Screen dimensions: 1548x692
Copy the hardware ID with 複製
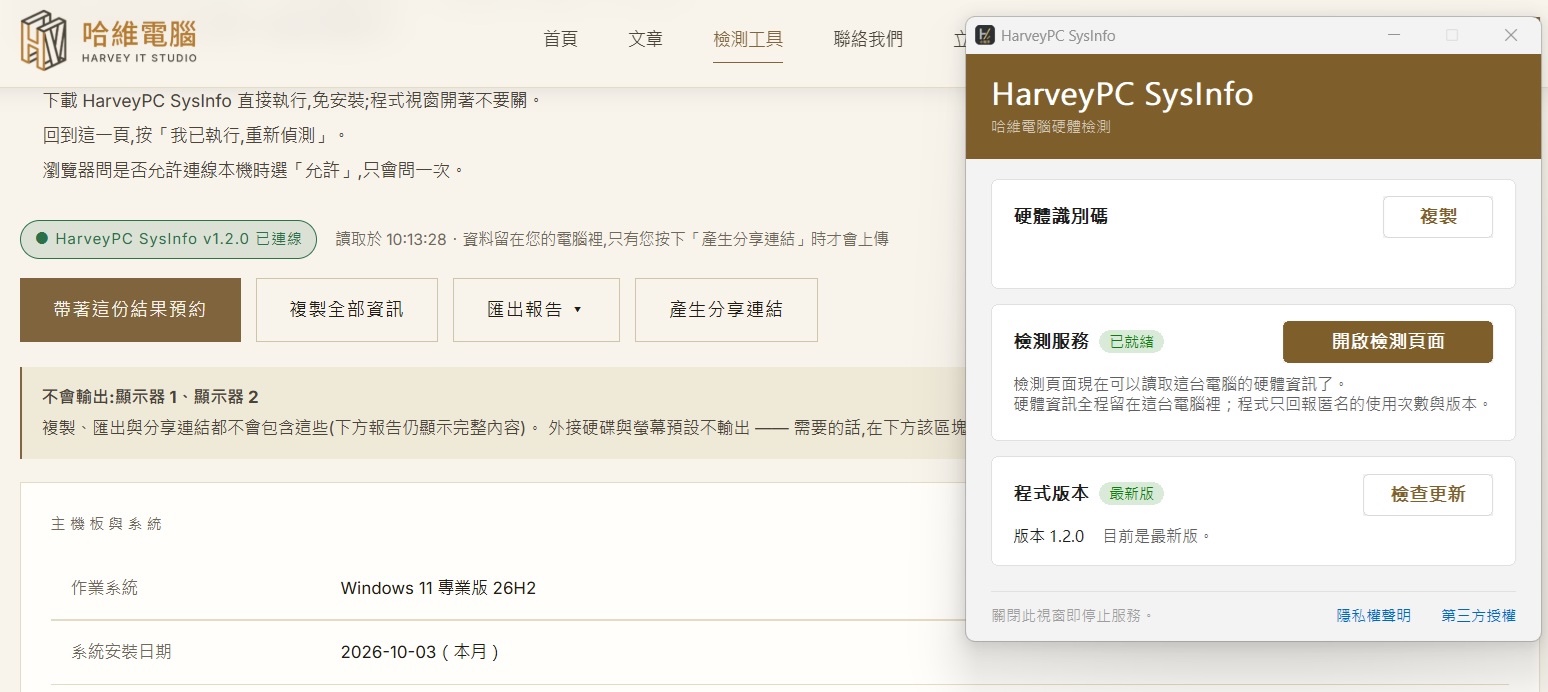pyautogui.click(x=1438, y=217)
